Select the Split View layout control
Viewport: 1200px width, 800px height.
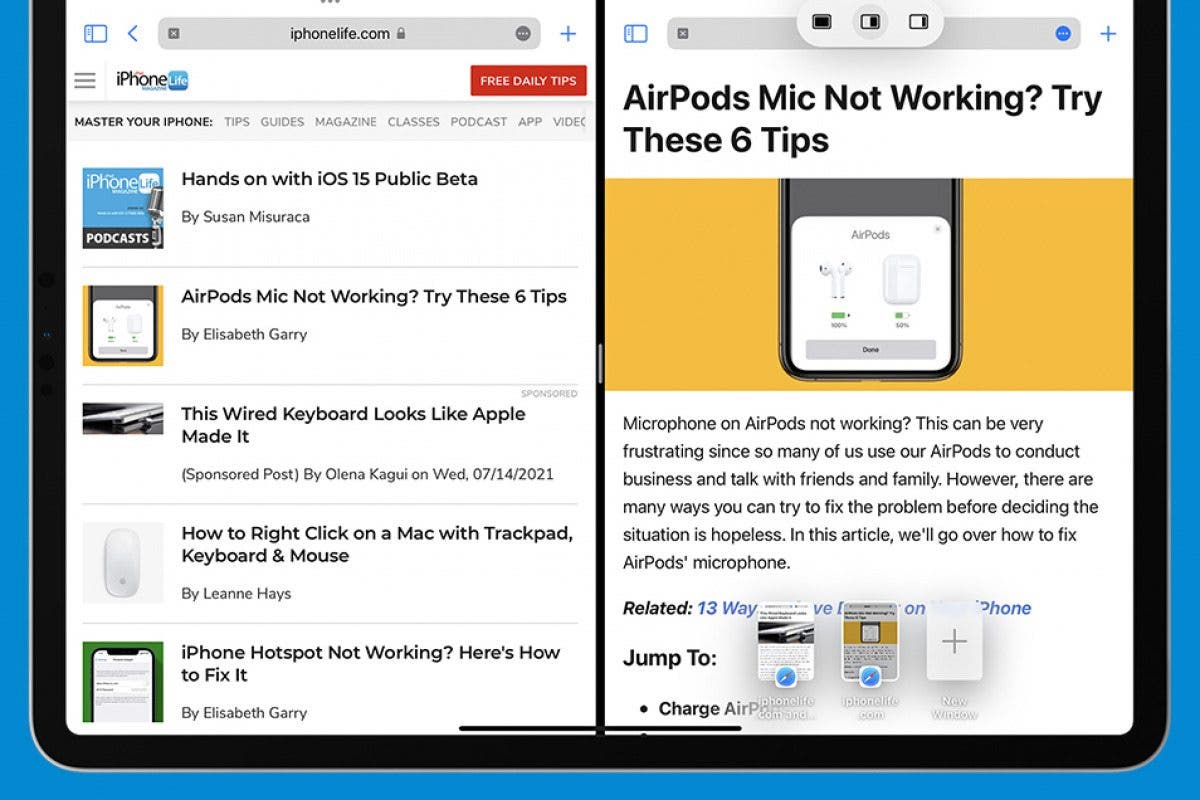[x=869, y=20]
